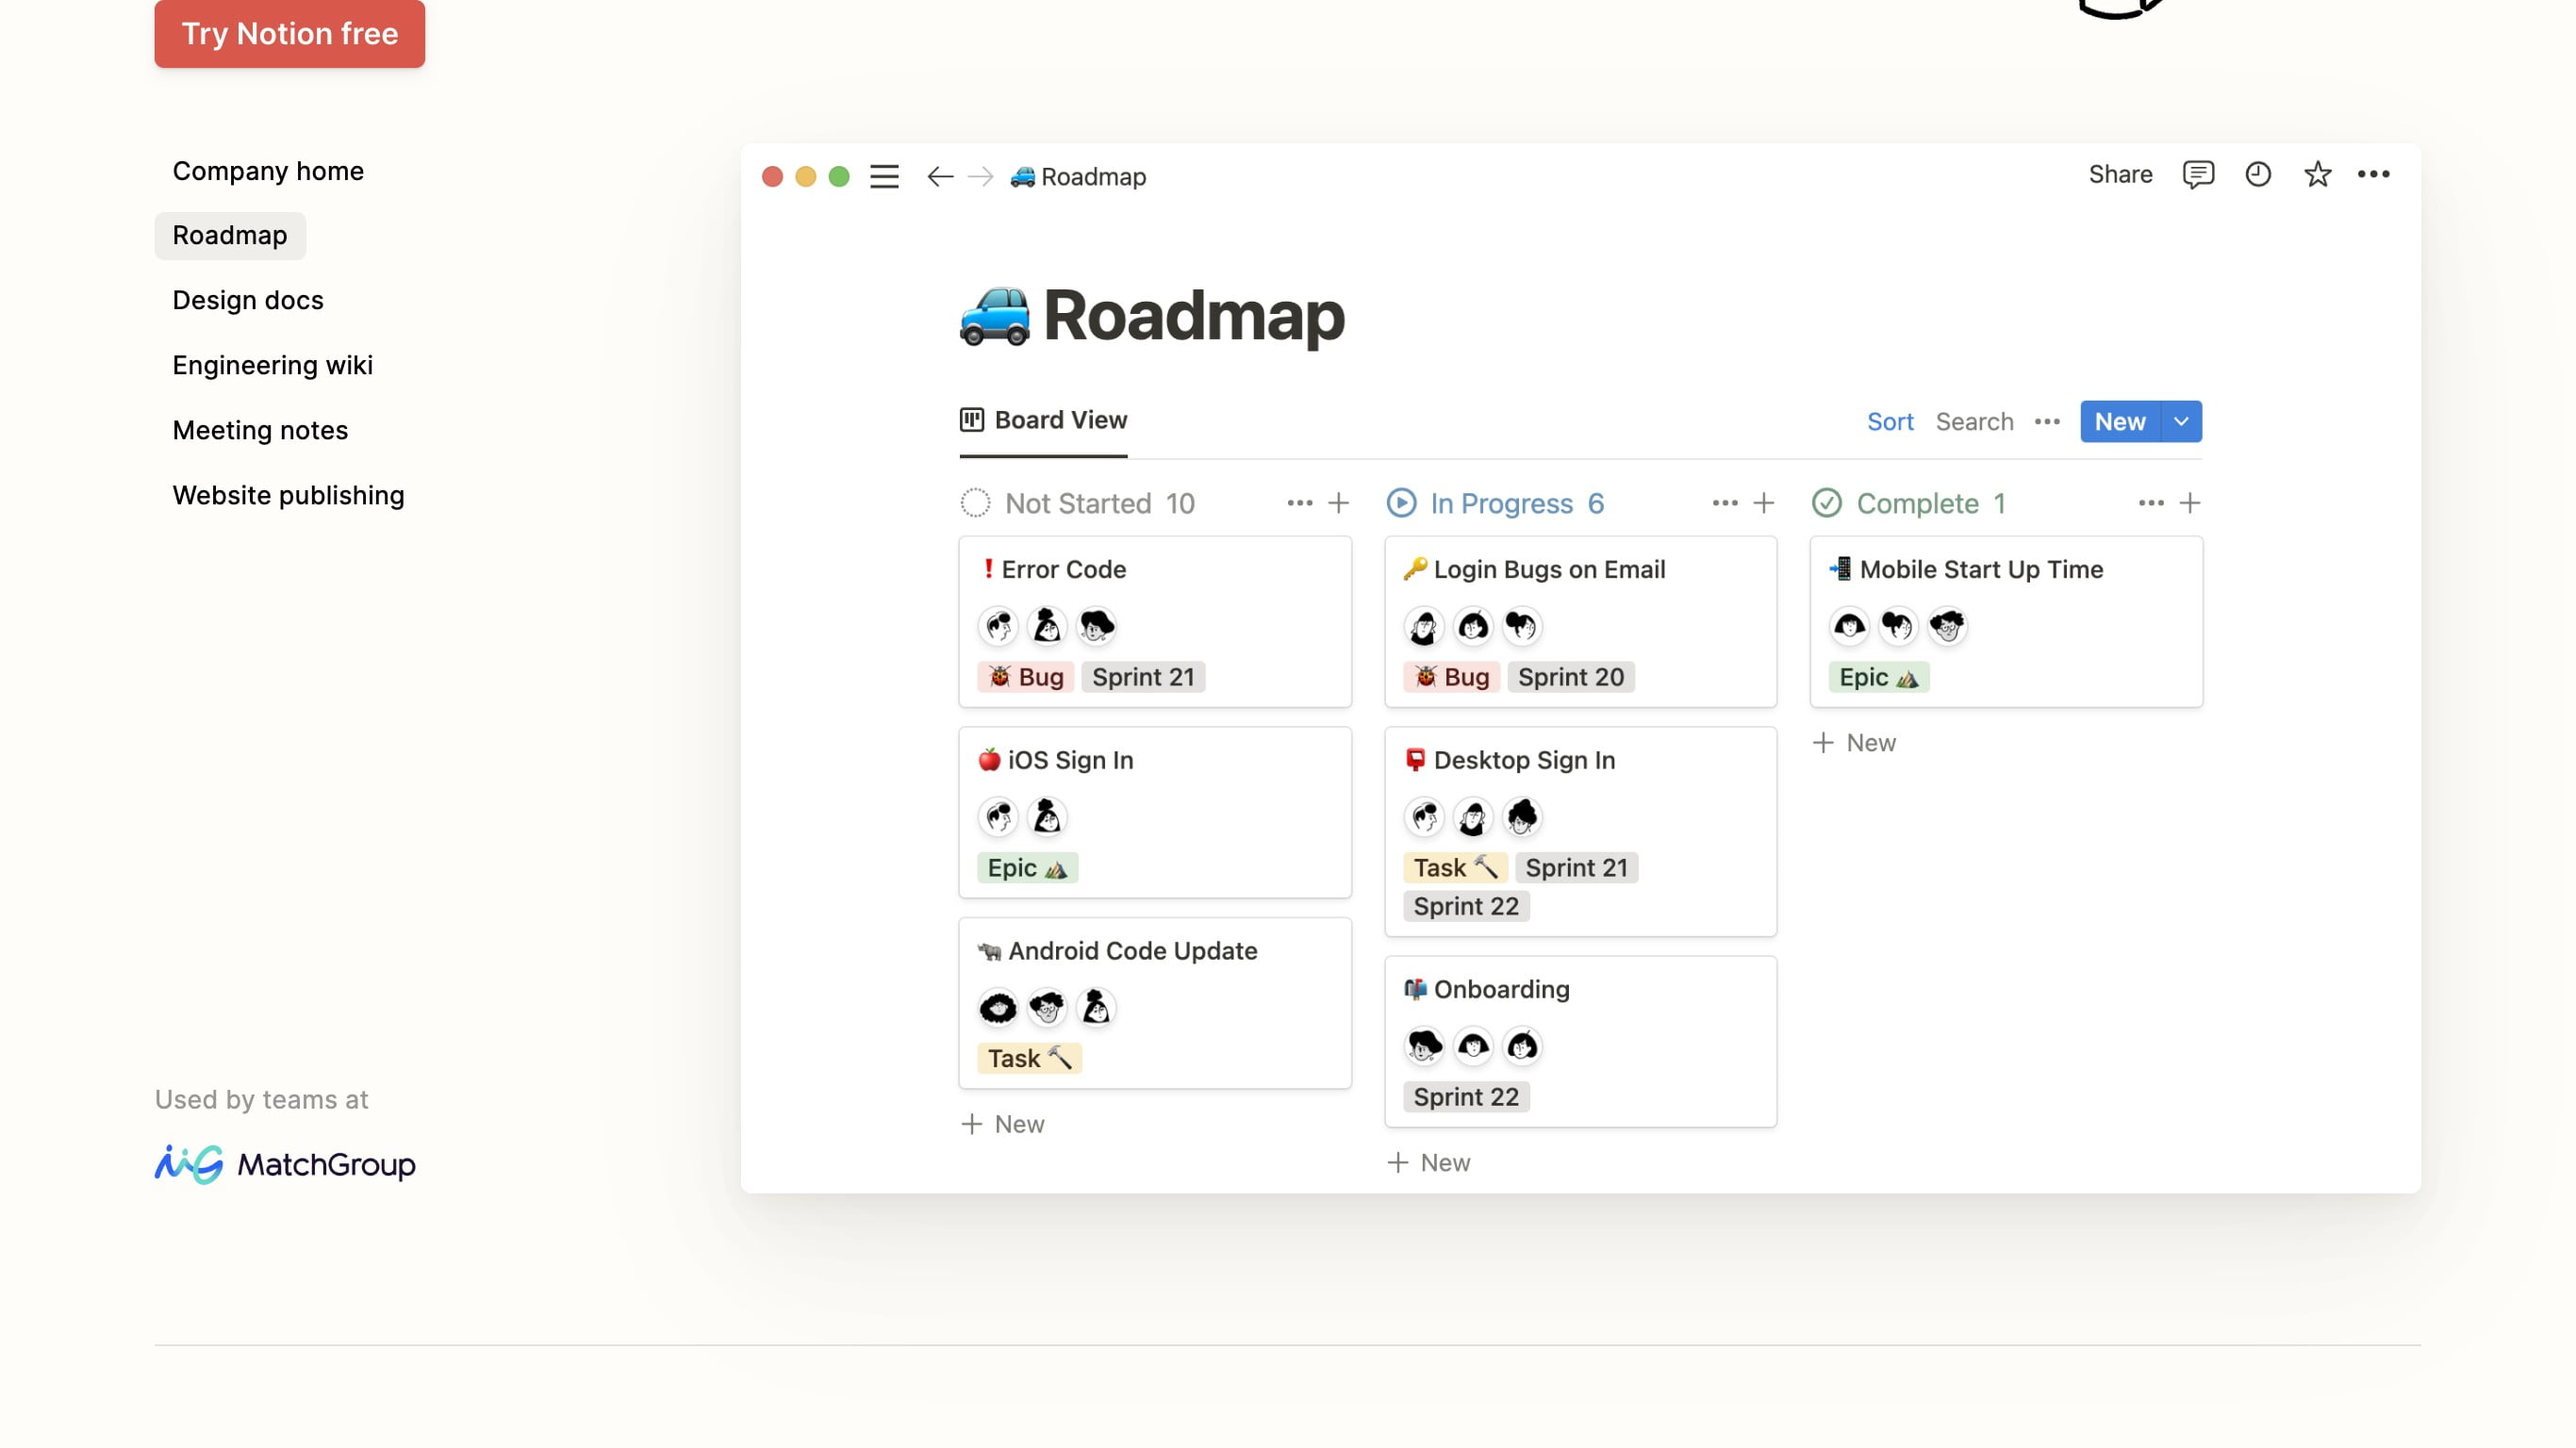Open Not Started column options ellipsis
The height and width of the screenshot is (1448, 2576).
(x=1299, y=503)
